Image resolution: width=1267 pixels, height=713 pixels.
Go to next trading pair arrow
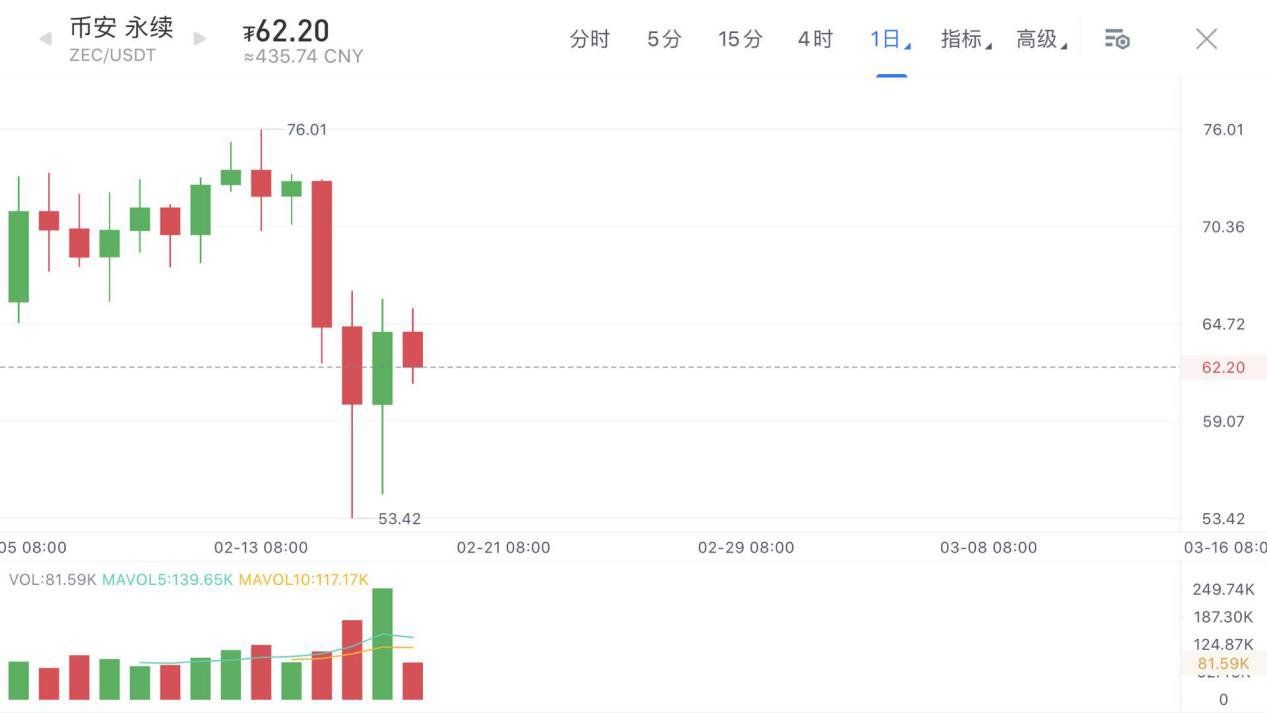pos(200,39)
